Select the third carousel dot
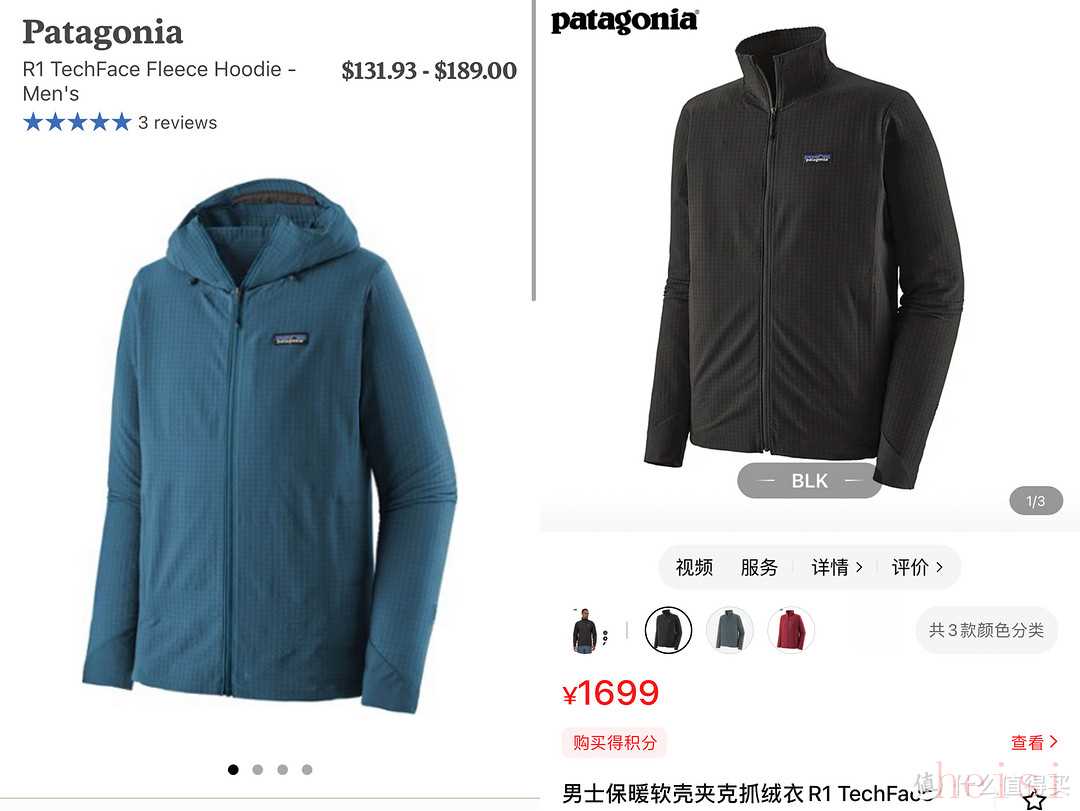This screenshot has width=1080, height=811. click(282, 770)
